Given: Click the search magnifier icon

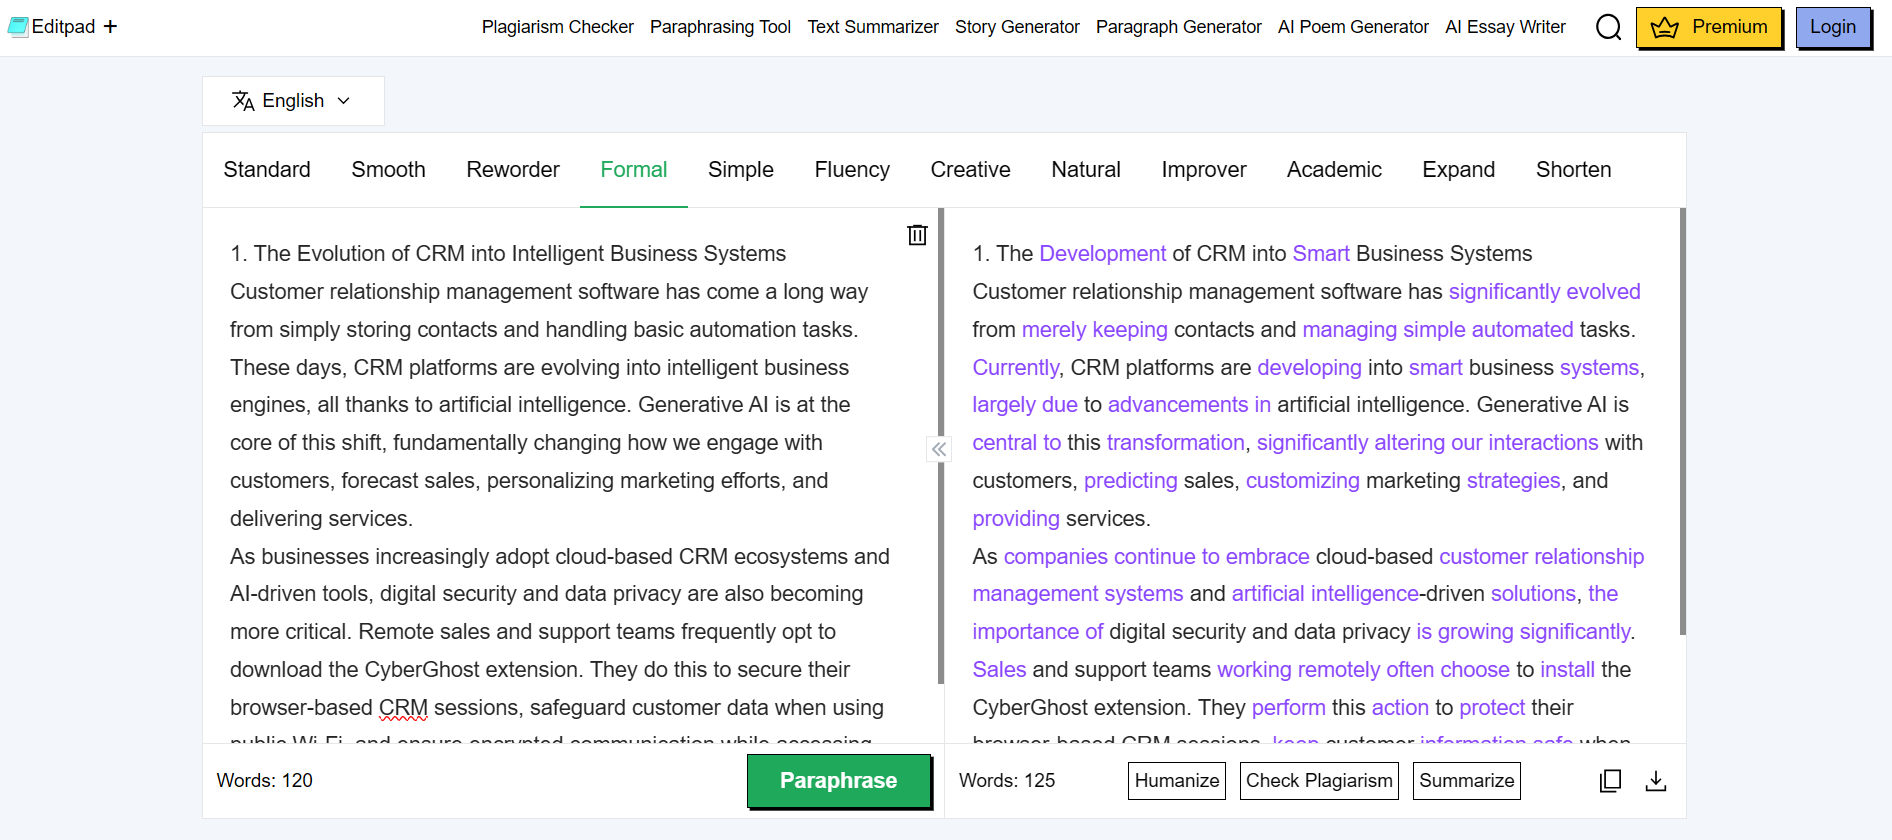Looking at the screenshot, I should [x=1608, y=27].
